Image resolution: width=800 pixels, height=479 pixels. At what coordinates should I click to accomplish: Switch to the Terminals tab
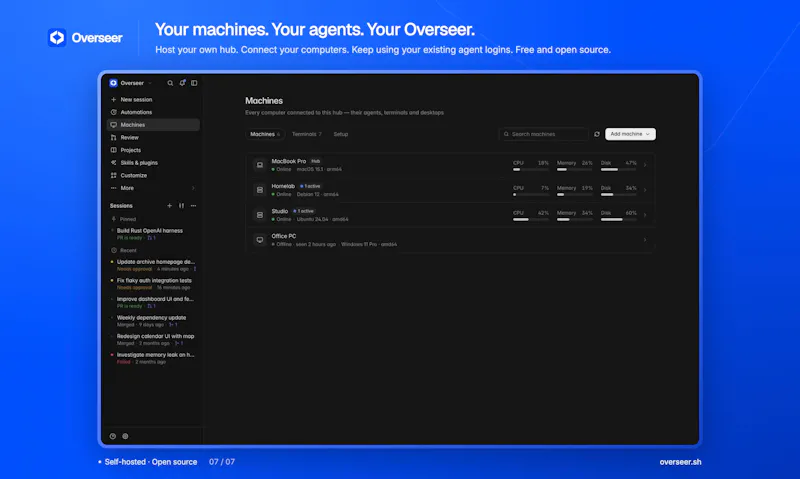pyautogui.click(x=307, y=134)
